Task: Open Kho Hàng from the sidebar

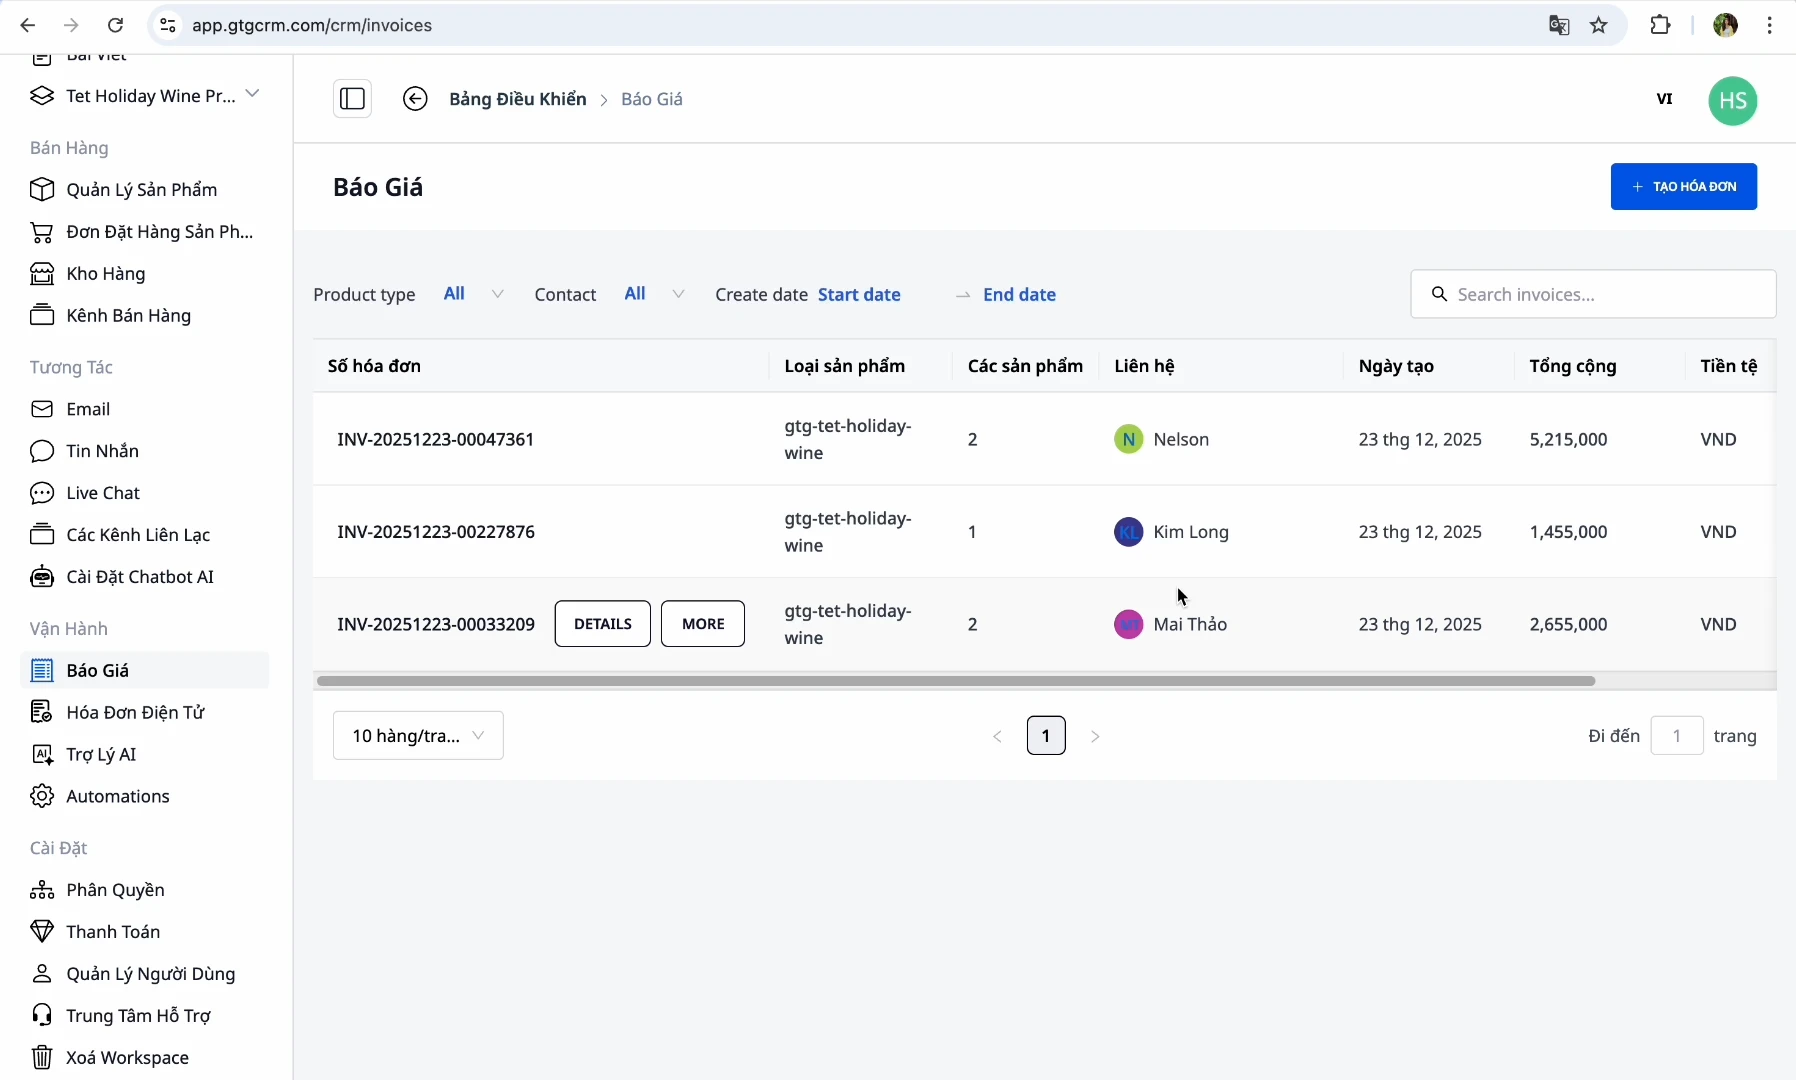Action: [106, 273]
